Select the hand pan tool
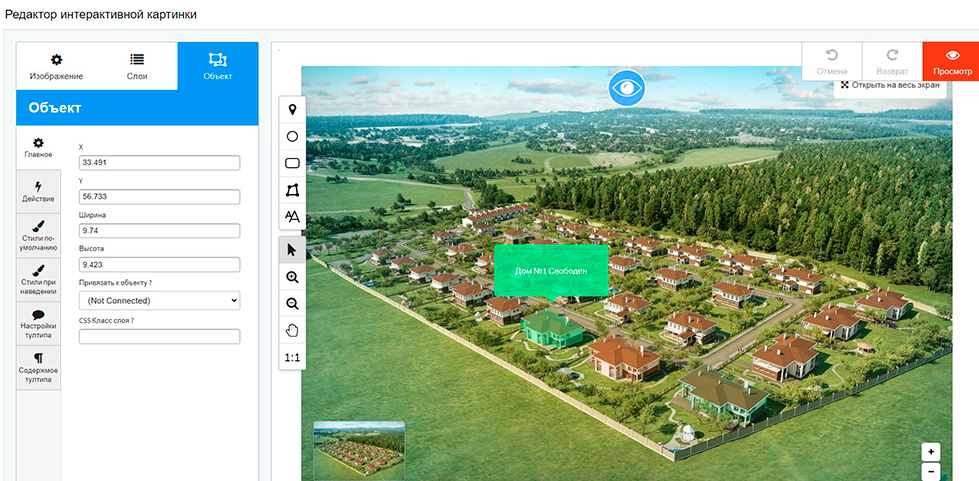This screenshot has height=481, width=979. coord(292,330)
